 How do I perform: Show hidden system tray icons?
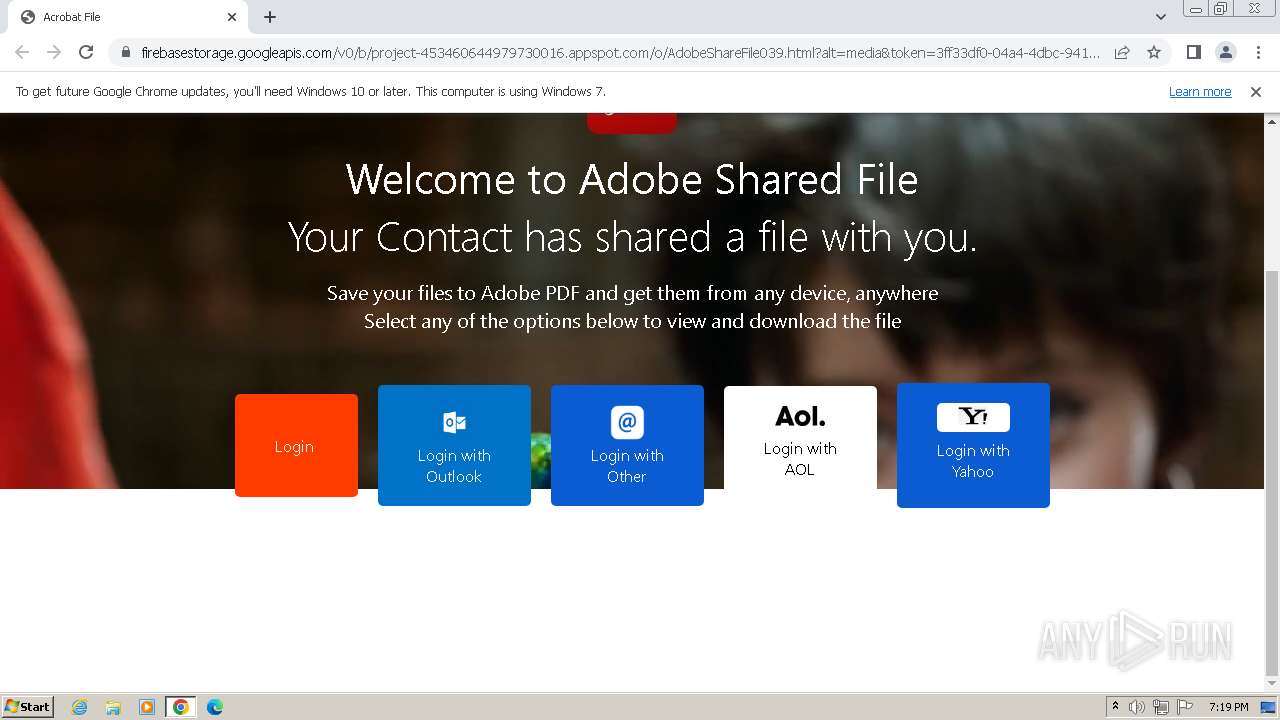coord(1115,707)
